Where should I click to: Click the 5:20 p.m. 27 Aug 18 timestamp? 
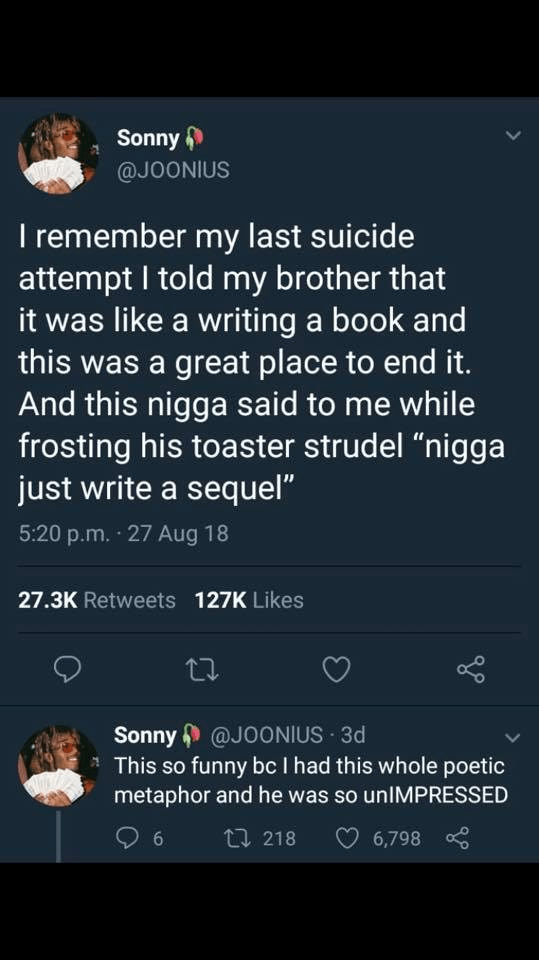click(123, 534)
